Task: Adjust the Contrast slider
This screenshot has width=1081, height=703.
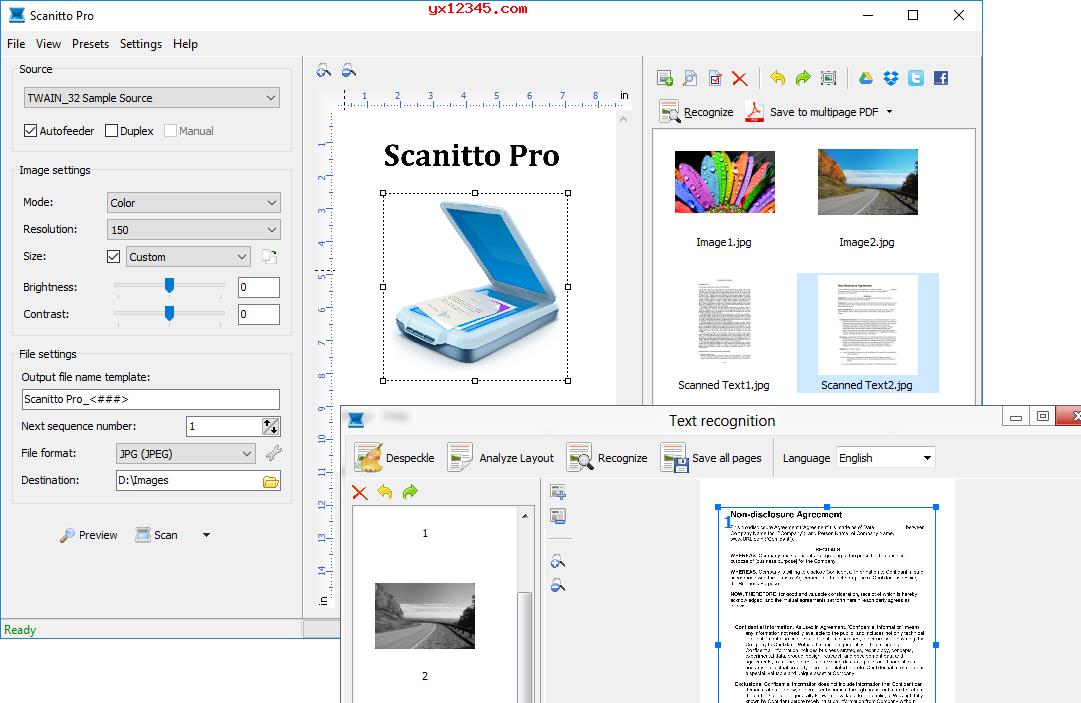Action: (169, 313)
